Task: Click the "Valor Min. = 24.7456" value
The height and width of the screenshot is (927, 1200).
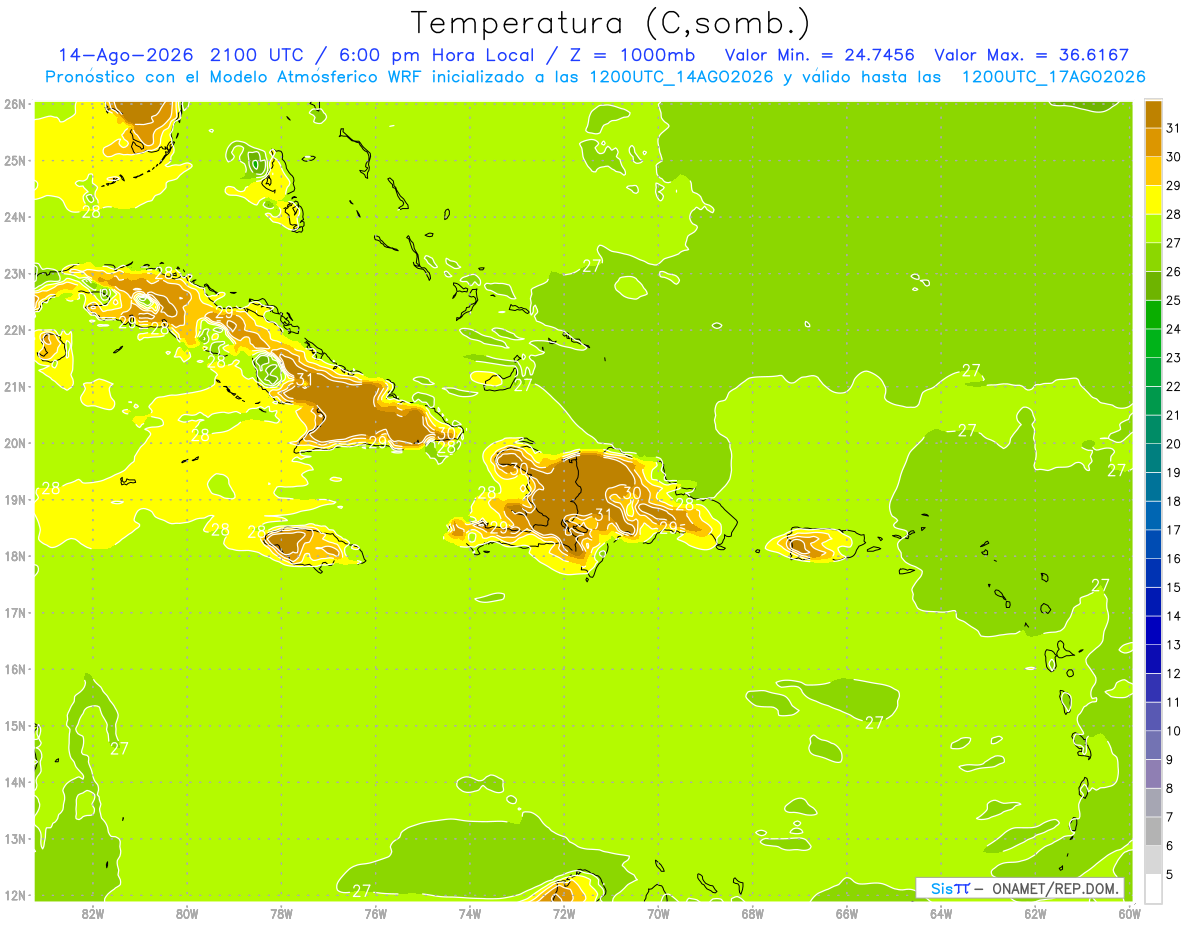Action: click(x=819, y=55)
